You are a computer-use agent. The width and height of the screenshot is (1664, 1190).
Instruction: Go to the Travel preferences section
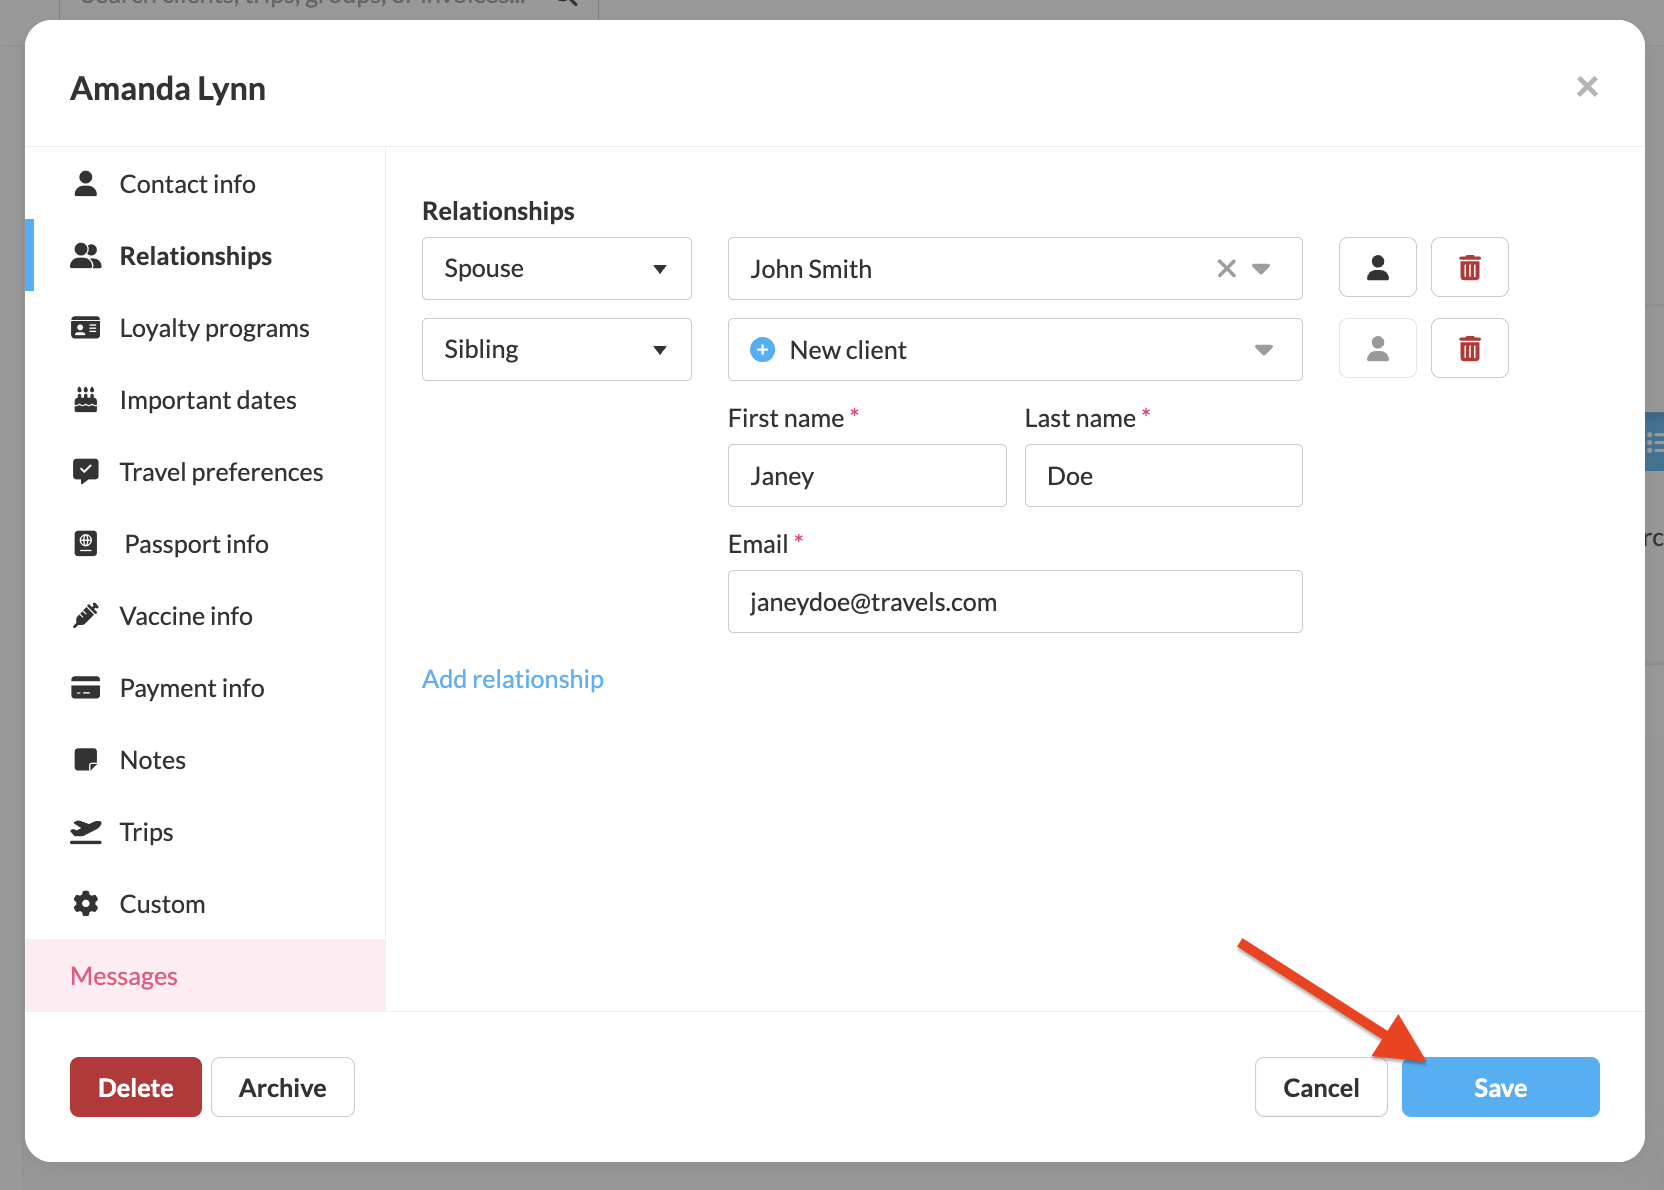click(x=221, y=472)
